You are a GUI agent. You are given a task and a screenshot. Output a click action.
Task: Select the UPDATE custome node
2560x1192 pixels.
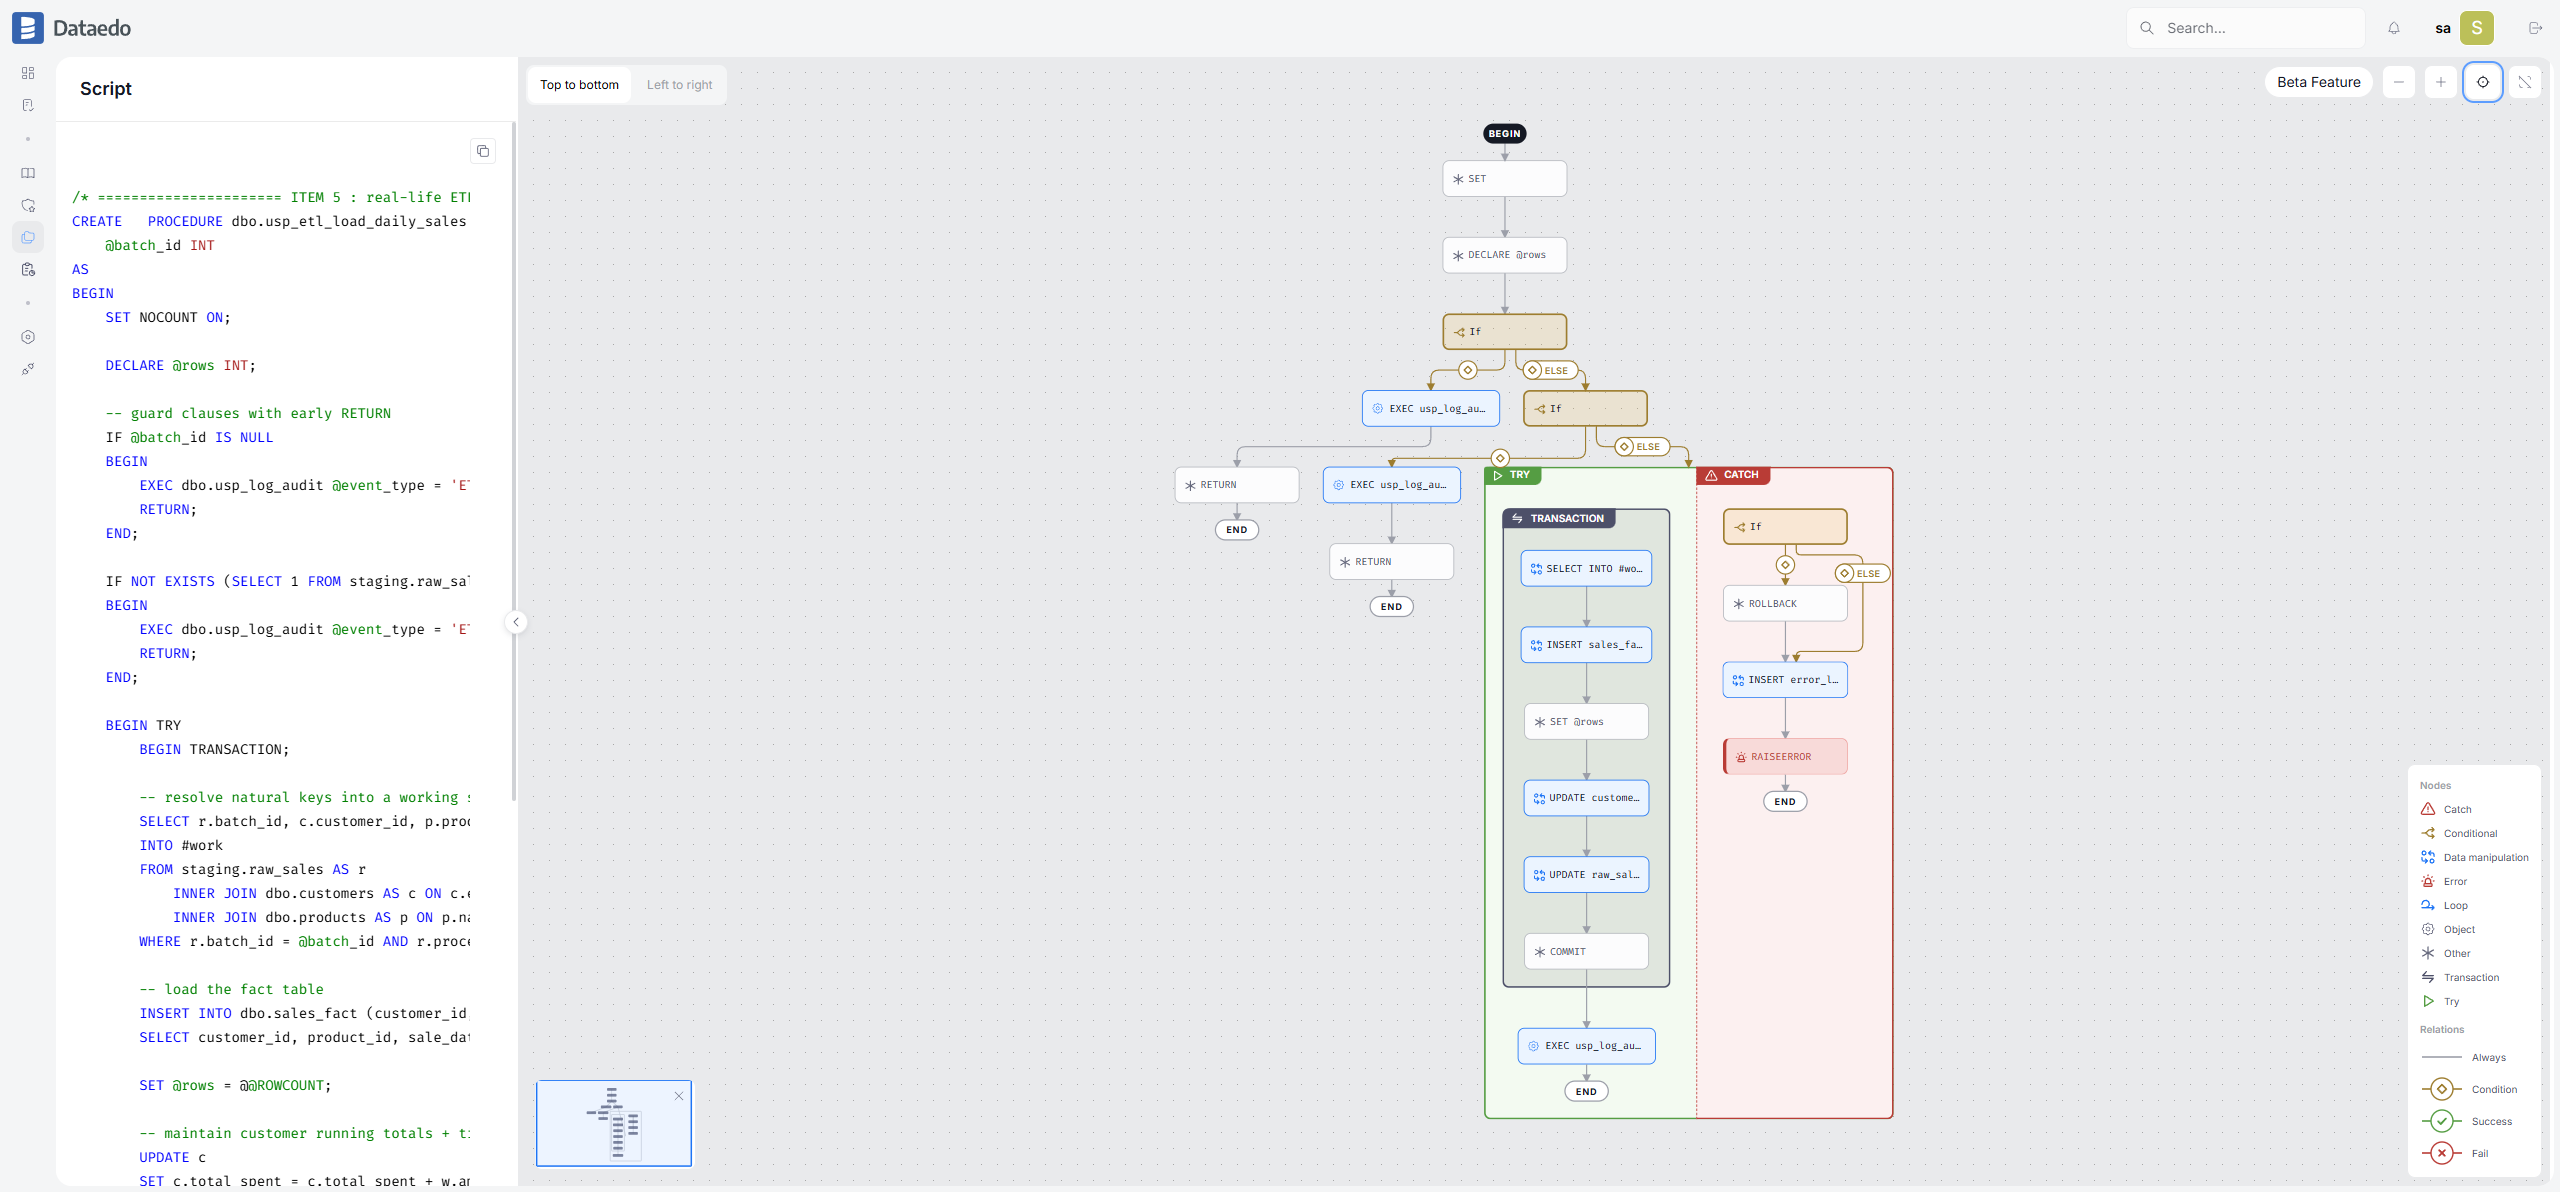tap(1586, 798)
